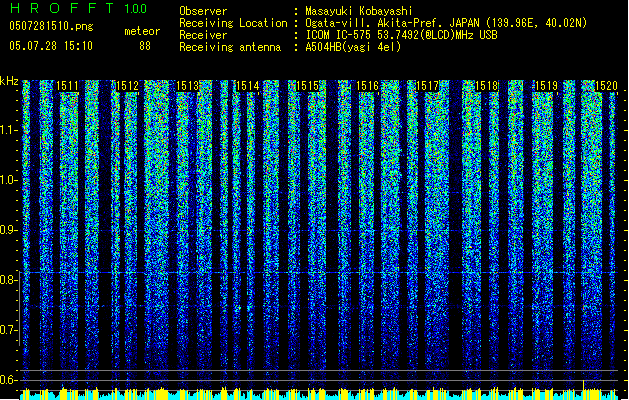Click the date stamp 05.07.28 15:10

51,46
